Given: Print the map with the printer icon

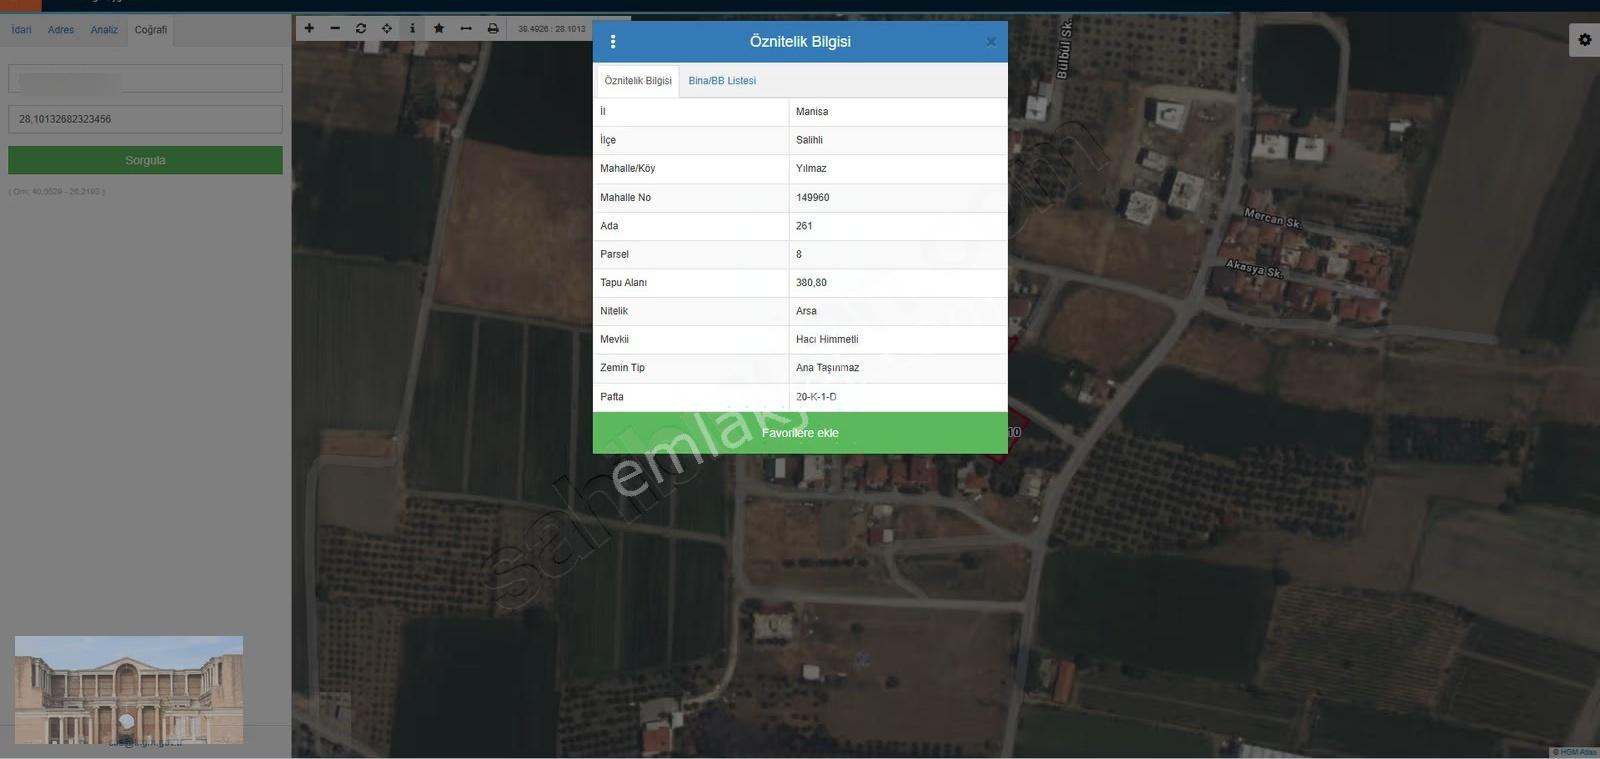Looking at the screenshot, I should pos(493,28).
